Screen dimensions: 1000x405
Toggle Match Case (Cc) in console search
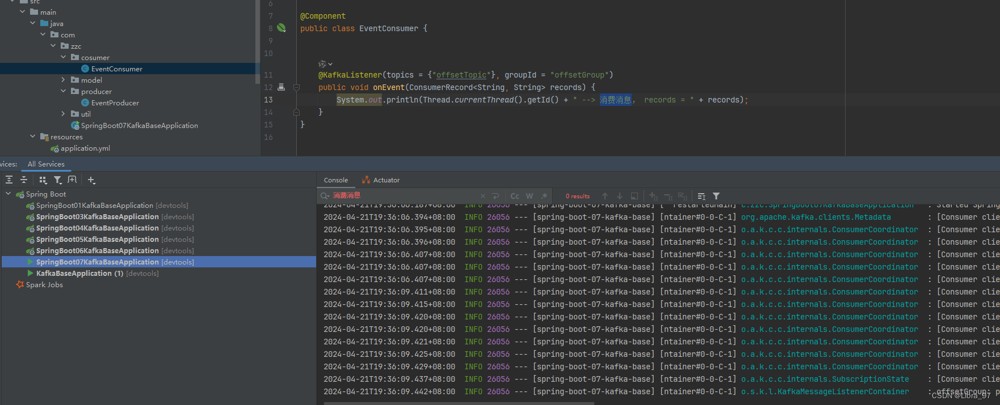coord(514,196)
